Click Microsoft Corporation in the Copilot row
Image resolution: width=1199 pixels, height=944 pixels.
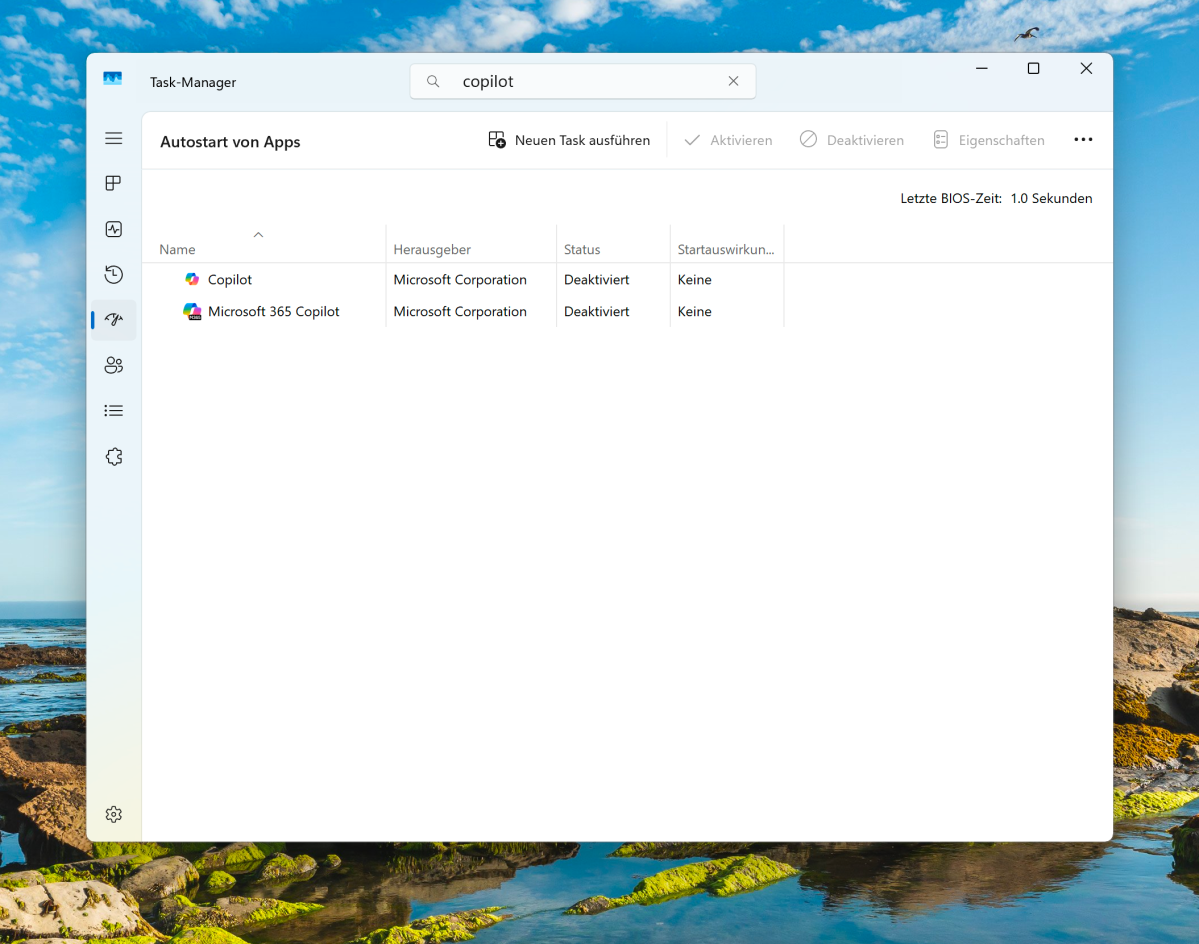coord(460,280)
